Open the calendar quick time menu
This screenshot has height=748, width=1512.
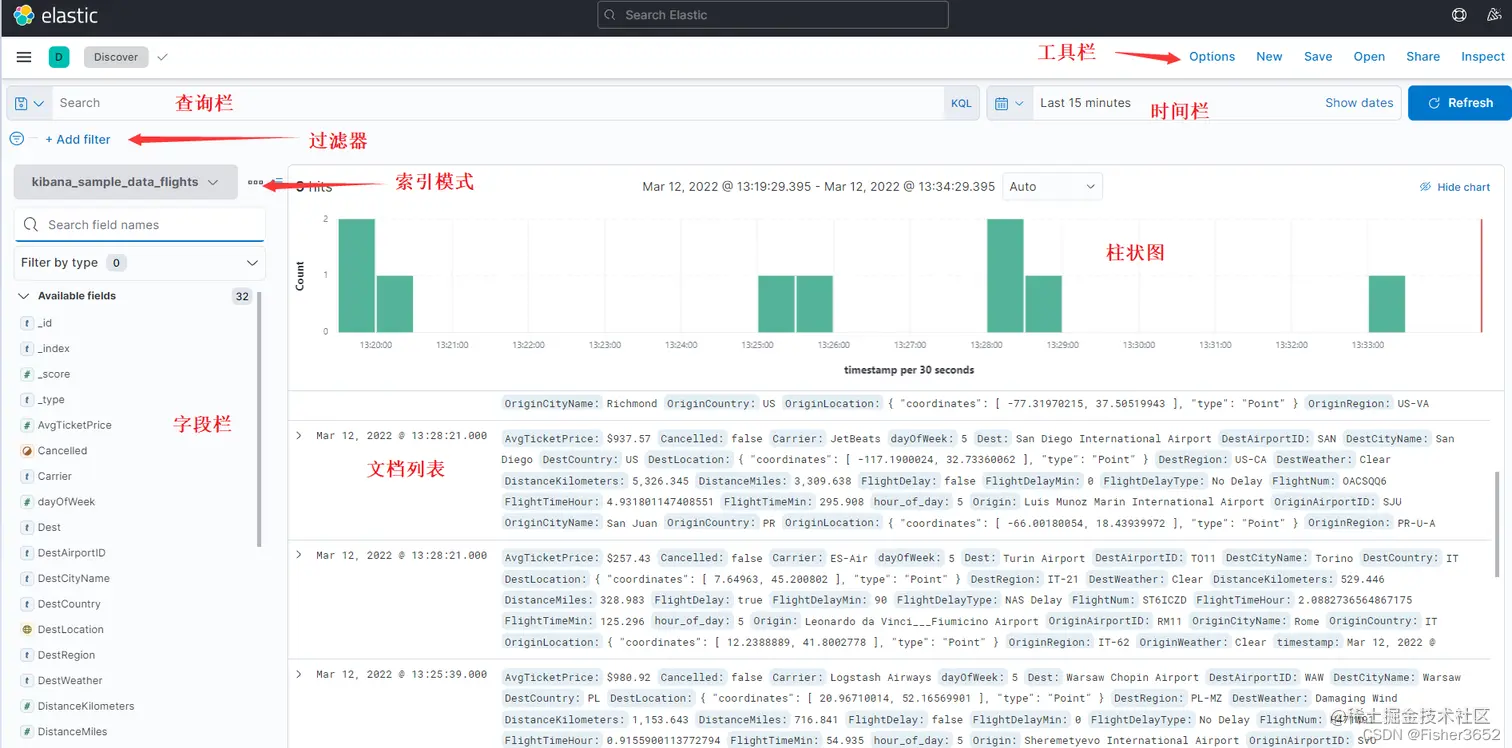pos(1009,103)
